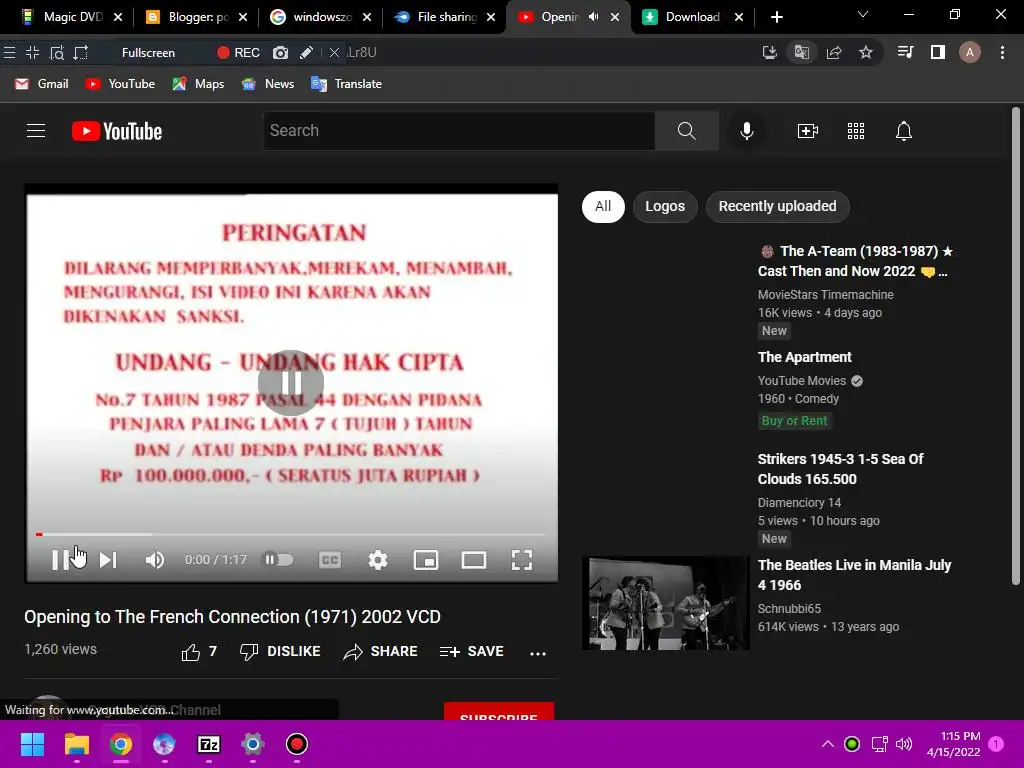Open 7-Zip from the taskbar

point(209,744)
